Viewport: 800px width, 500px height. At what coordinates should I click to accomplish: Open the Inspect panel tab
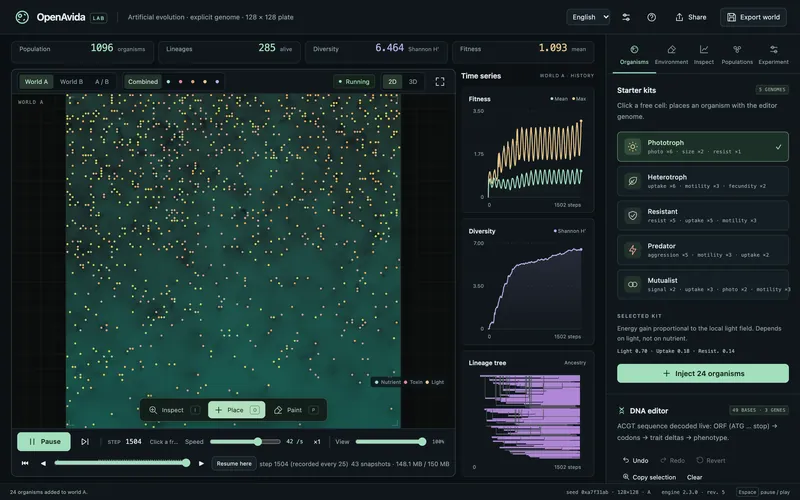click(704, 55)
